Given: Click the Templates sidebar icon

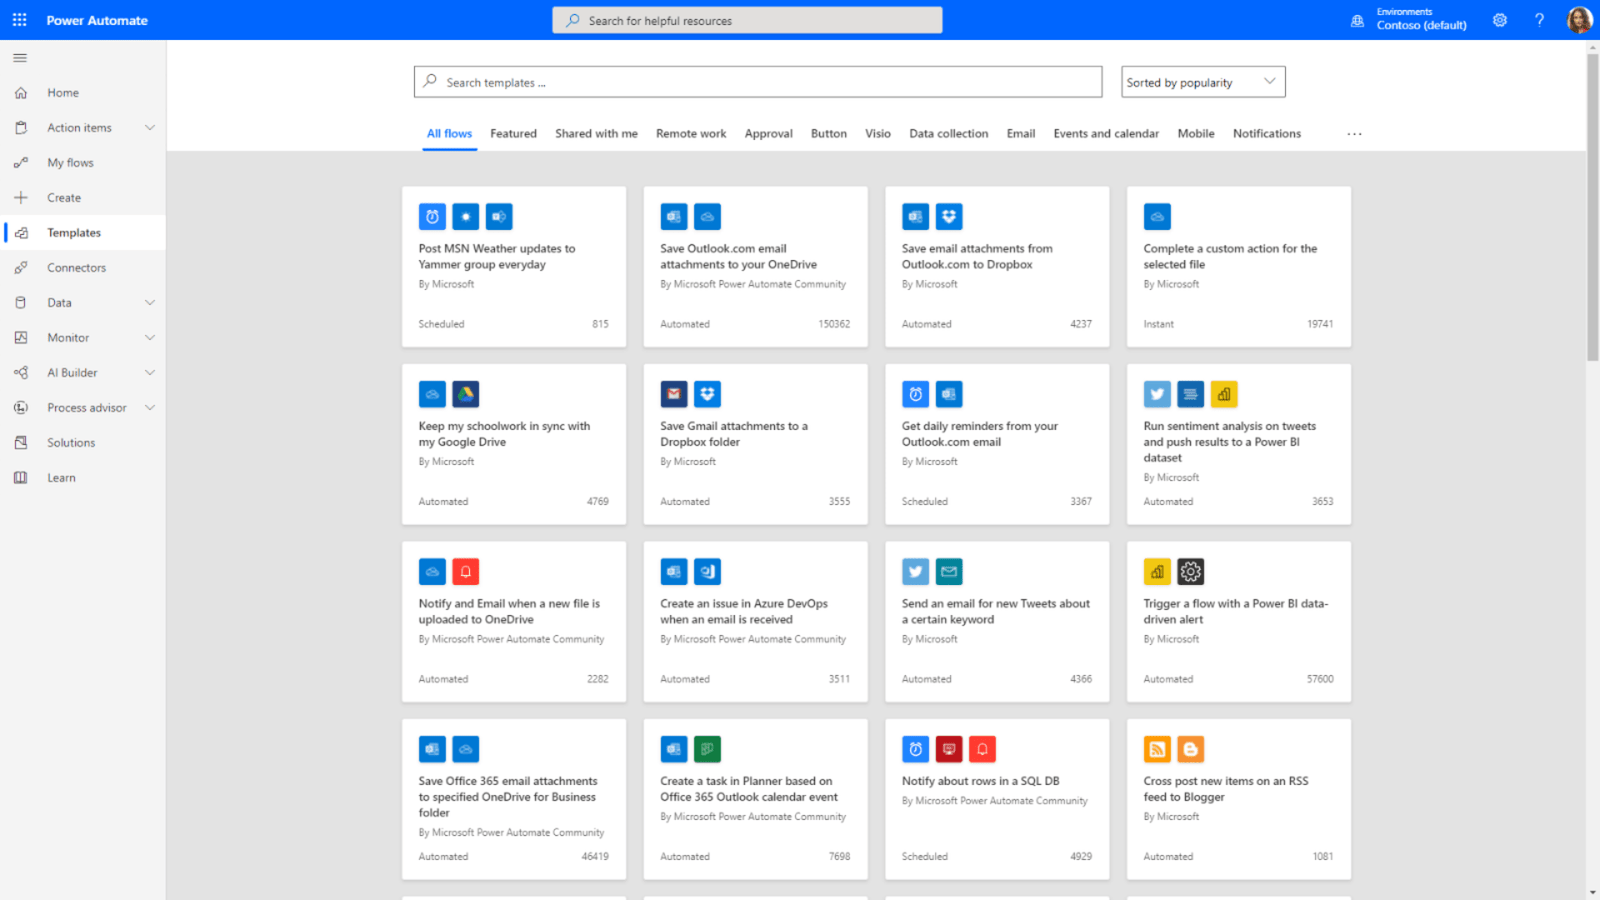Looking at the screenshot, I should pyautogui.click(x=21, y=233).
